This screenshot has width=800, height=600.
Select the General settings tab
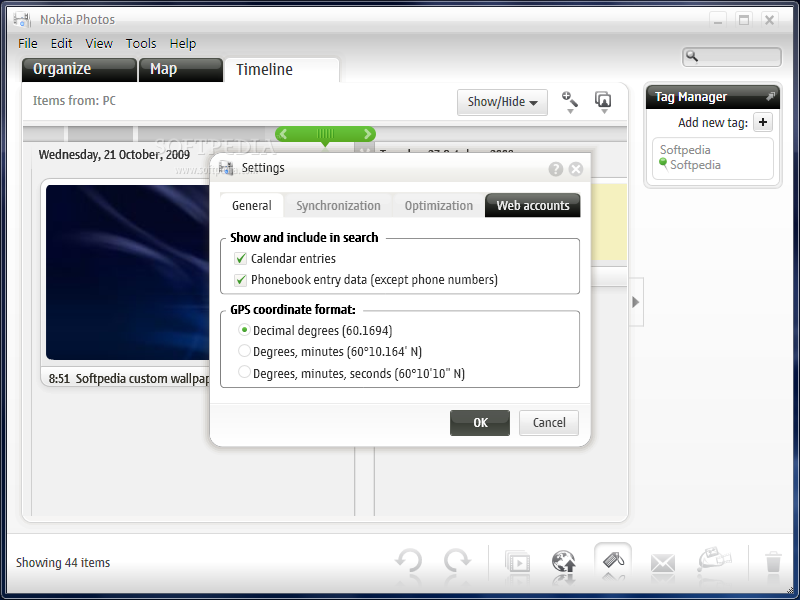point(252,206)
